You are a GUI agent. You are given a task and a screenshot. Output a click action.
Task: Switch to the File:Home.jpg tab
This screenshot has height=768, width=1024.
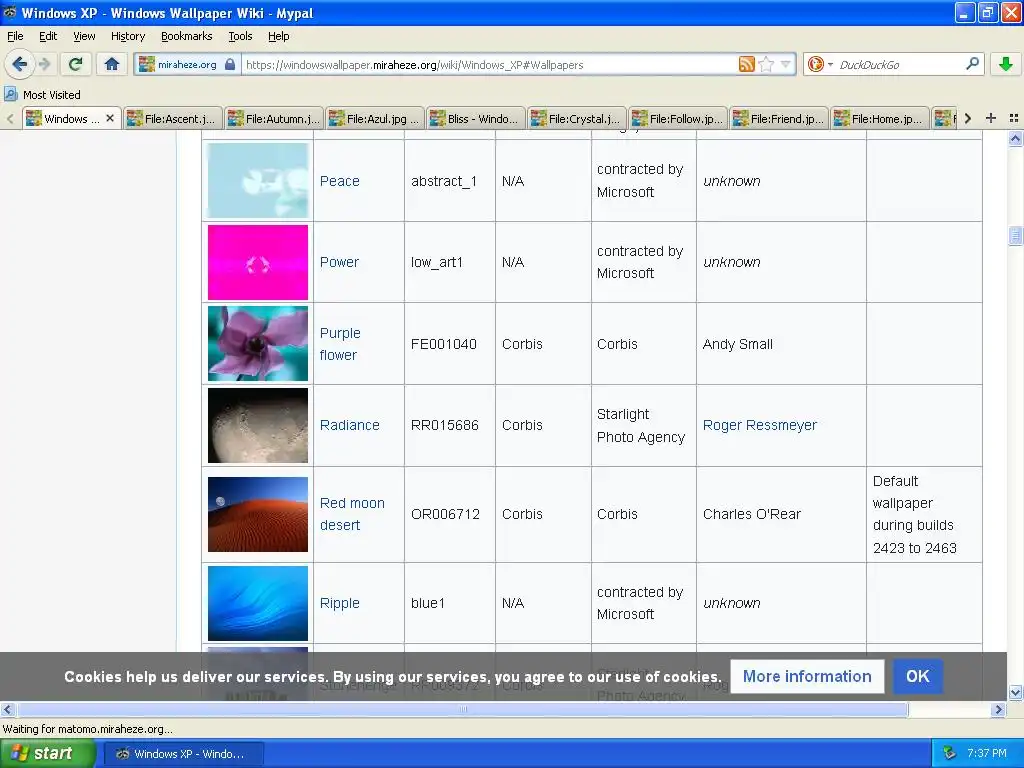click(x=880, y=119)
